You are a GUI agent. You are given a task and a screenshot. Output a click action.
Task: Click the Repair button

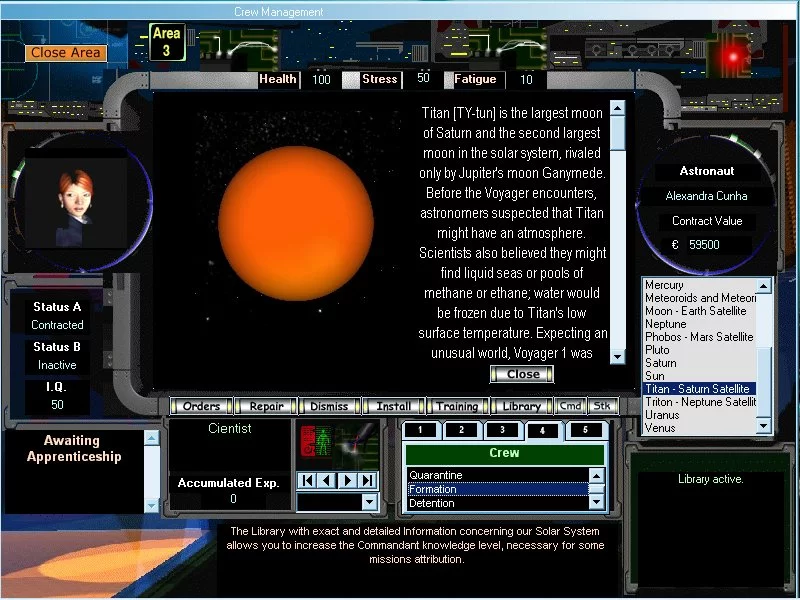point(266,406)
